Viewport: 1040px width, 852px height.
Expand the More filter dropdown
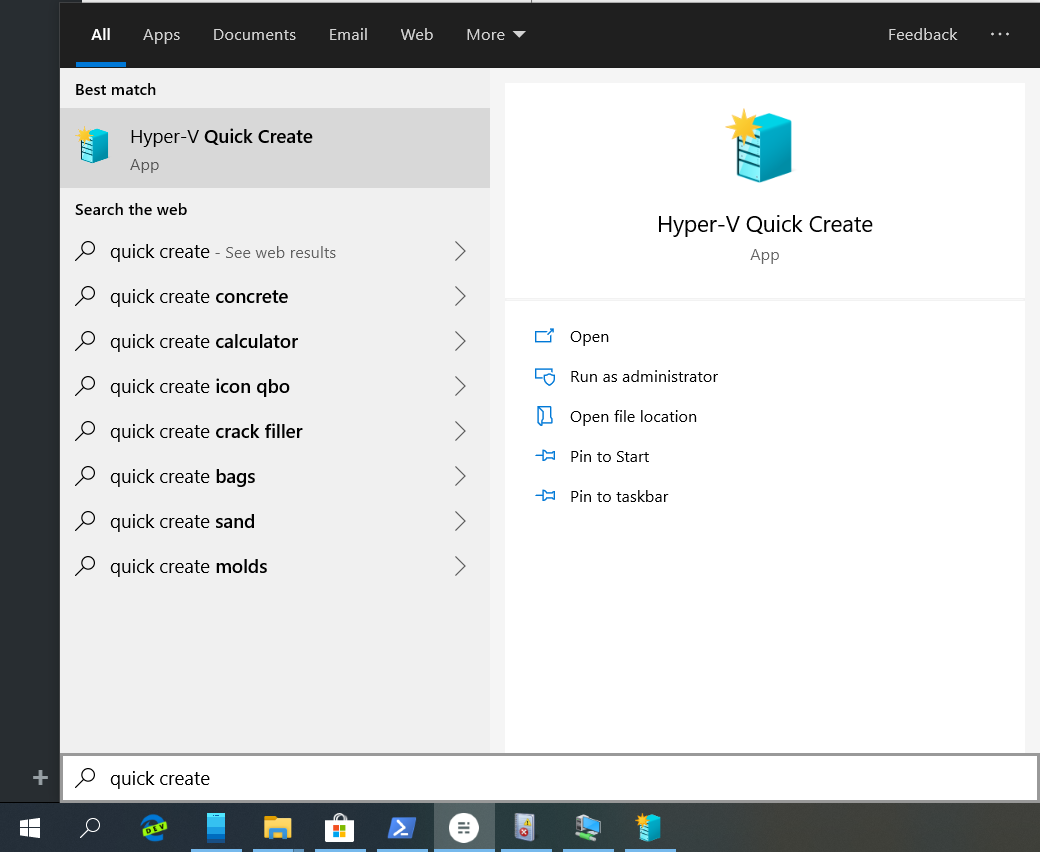point(495,34)
